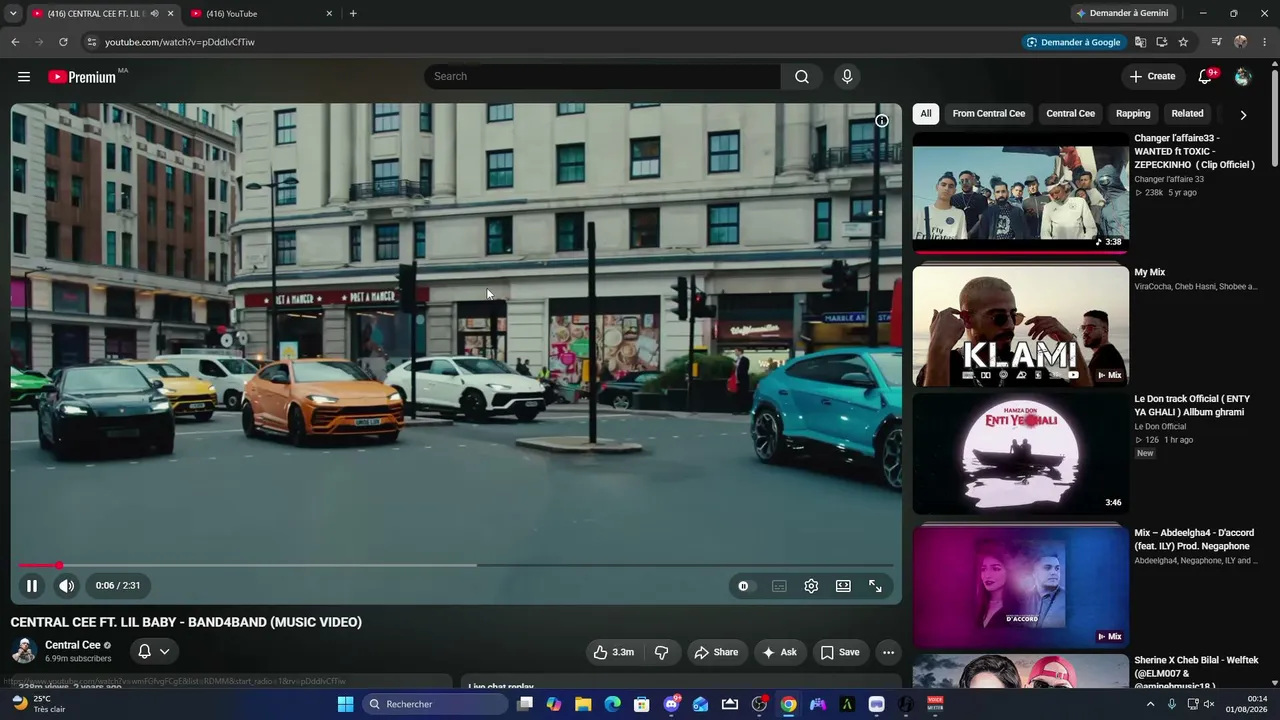1280x720 pixels.
Task: Dislike the video
Action: click(661, 652)
